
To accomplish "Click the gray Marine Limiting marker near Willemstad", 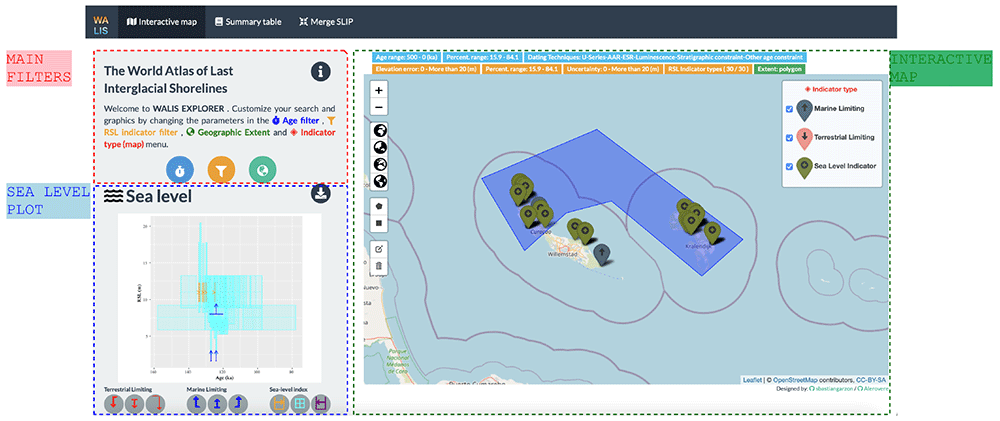I will click(x=601, y=253).
